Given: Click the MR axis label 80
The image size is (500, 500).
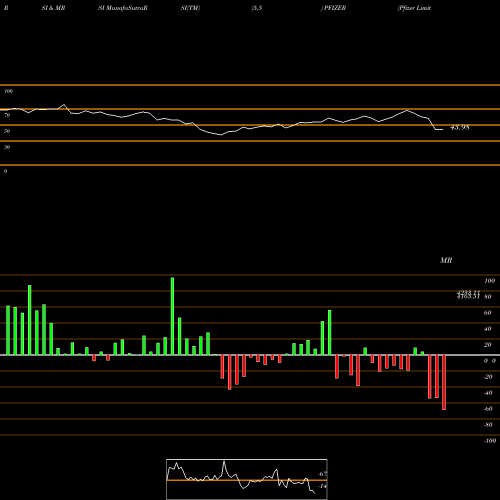Looking at the screenshot, I should 487,297.
